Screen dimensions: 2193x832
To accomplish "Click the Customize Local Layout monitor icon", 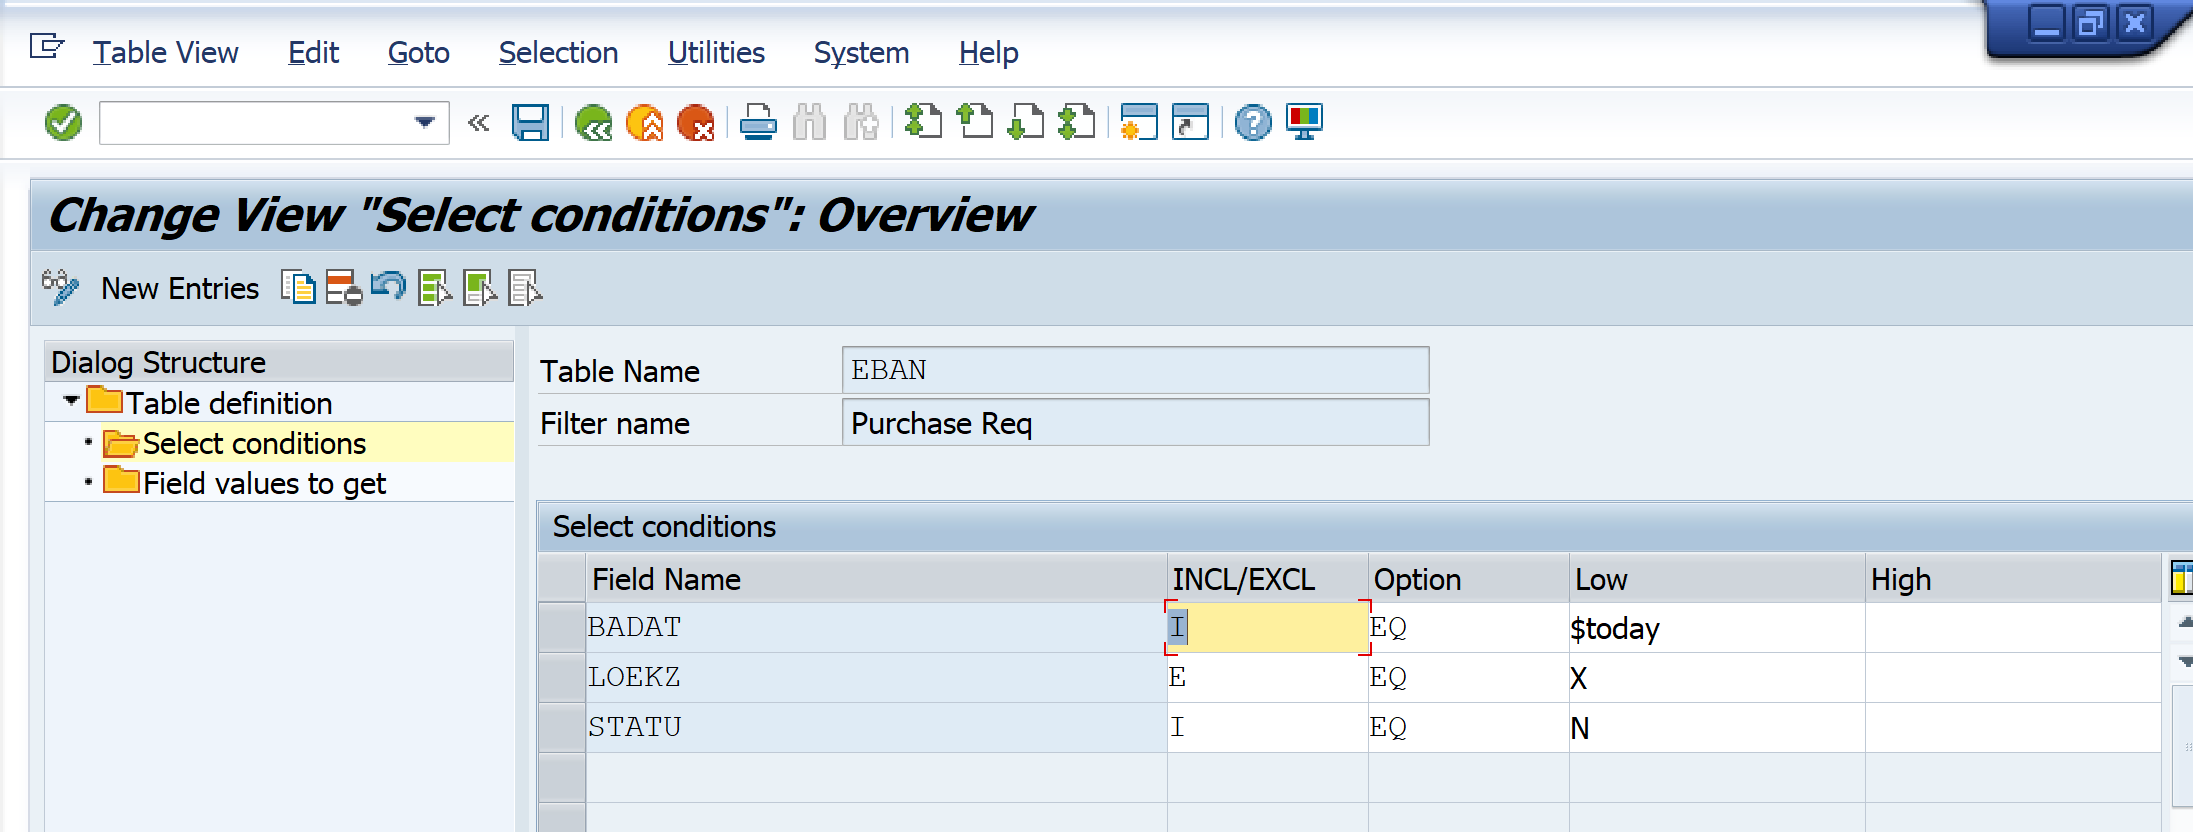I will click(1304, 123).
